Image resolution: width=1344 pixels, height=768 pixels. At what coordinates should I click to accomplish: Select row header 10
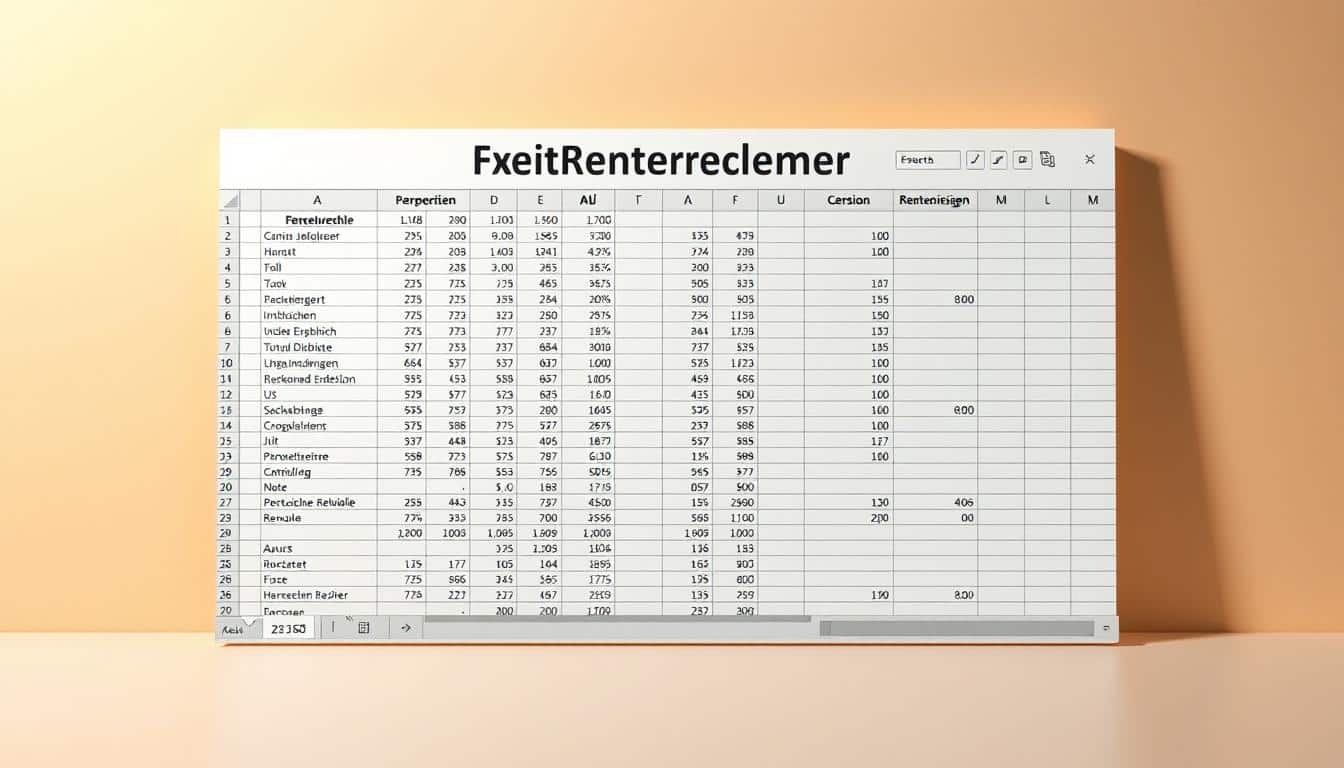[227, 363]
